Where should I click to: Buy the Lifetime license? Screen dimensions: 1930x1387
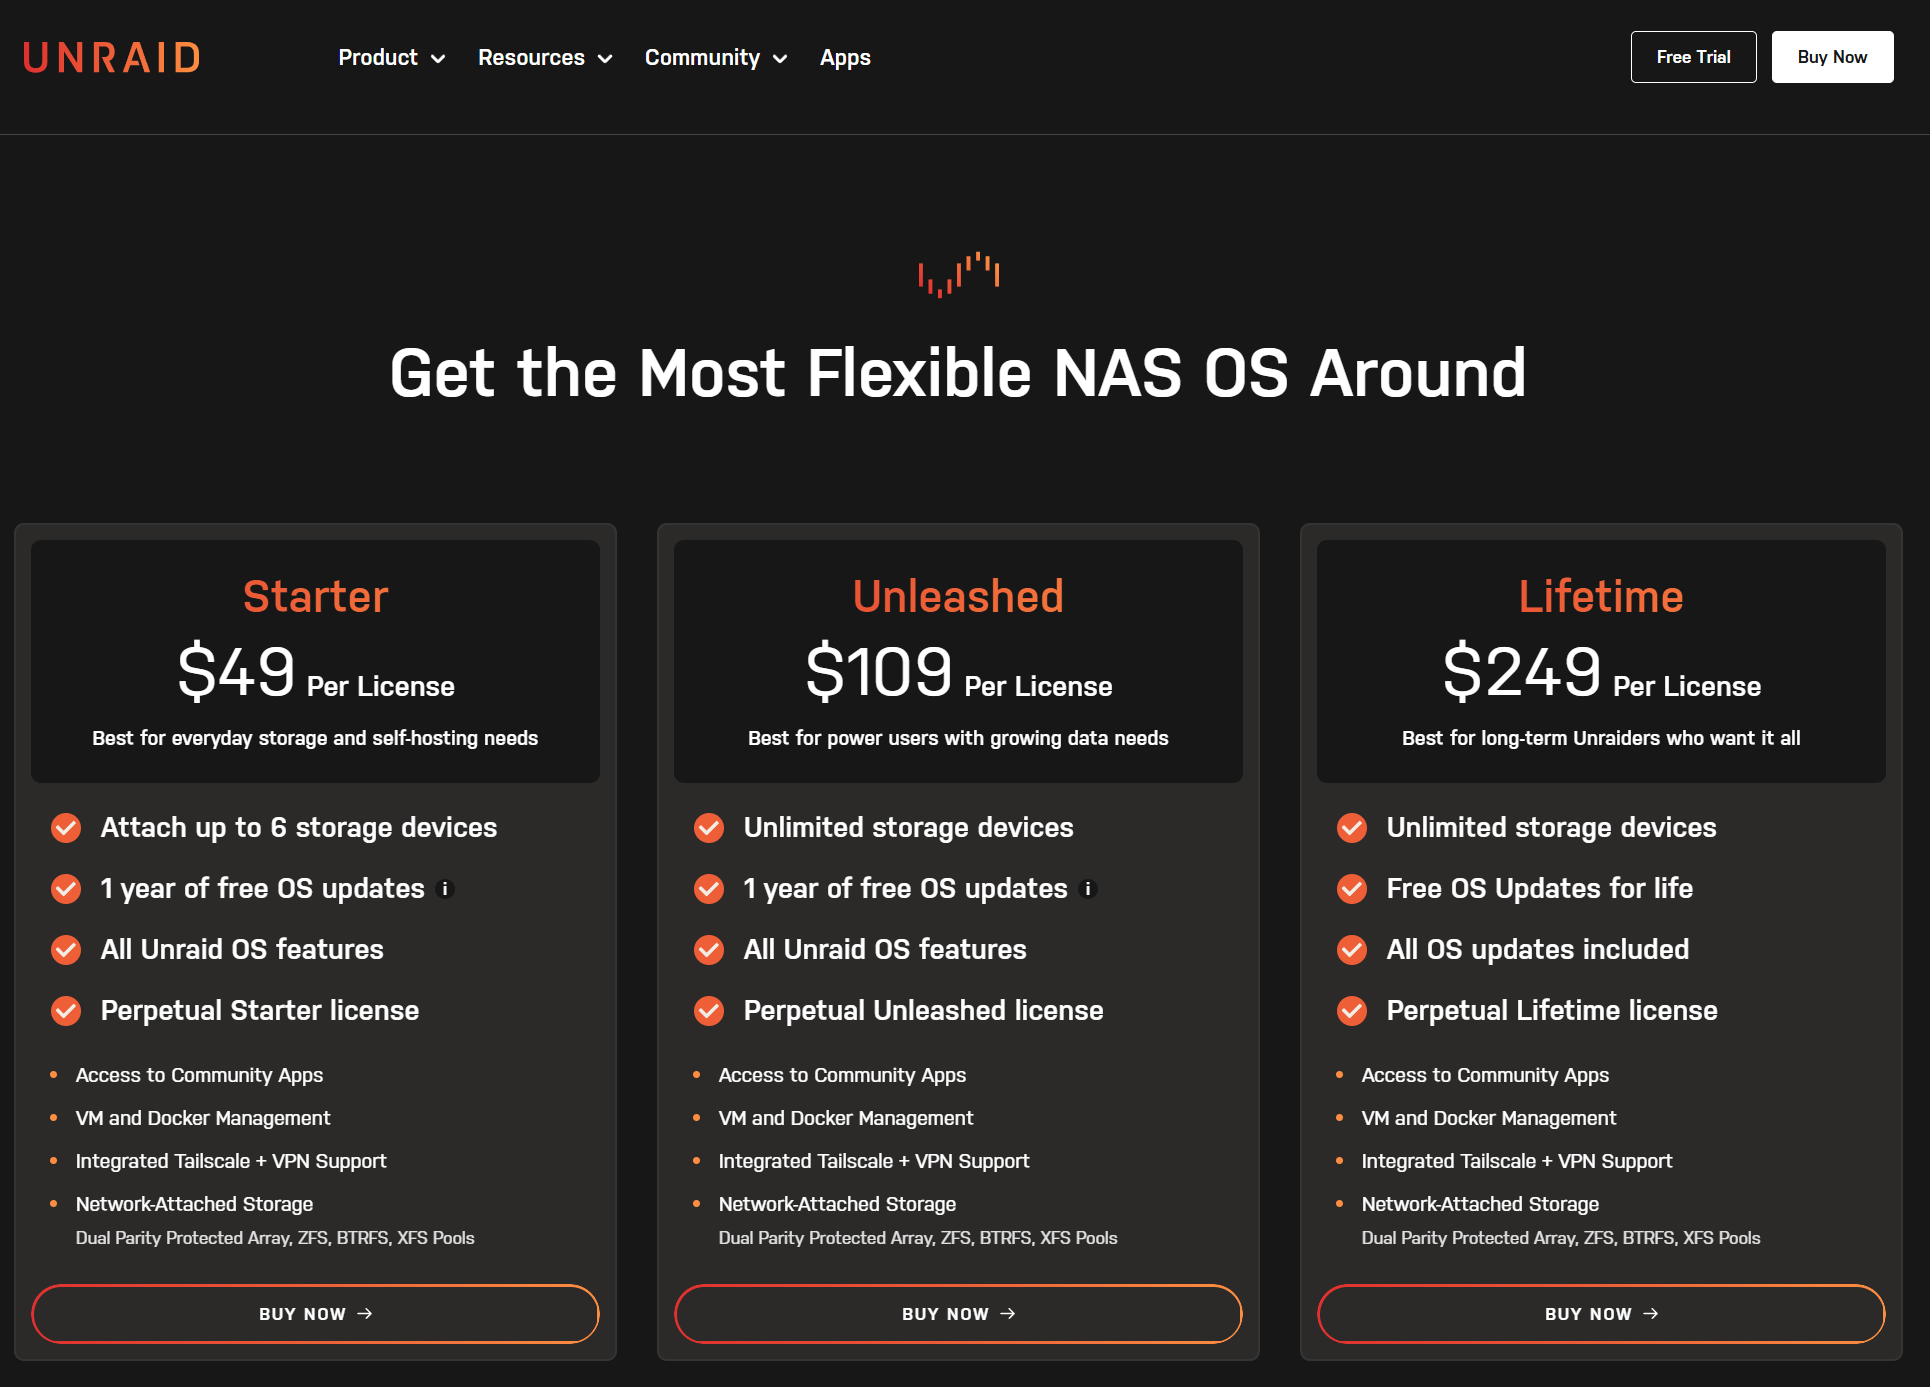click(x=1601, y=1314)
